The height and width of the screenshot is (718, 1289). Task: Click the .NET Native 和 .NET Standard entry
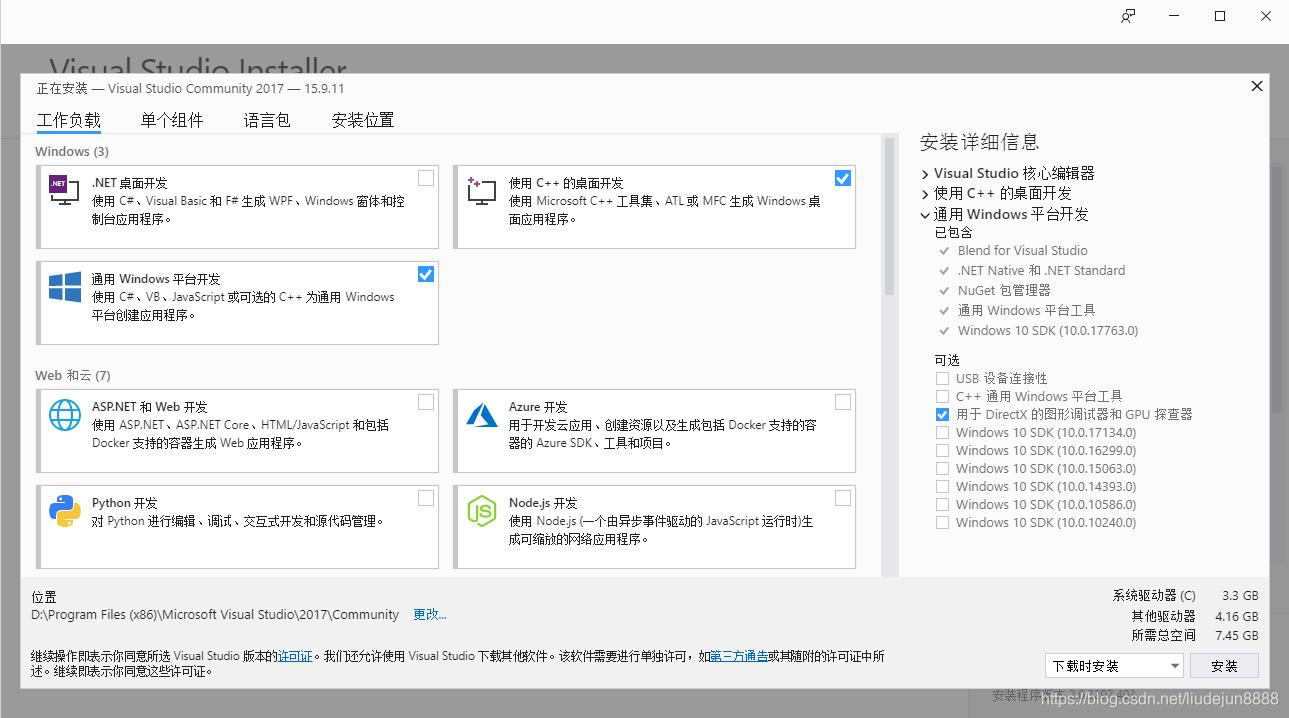pyautogui.click(x=1041, y=271)
